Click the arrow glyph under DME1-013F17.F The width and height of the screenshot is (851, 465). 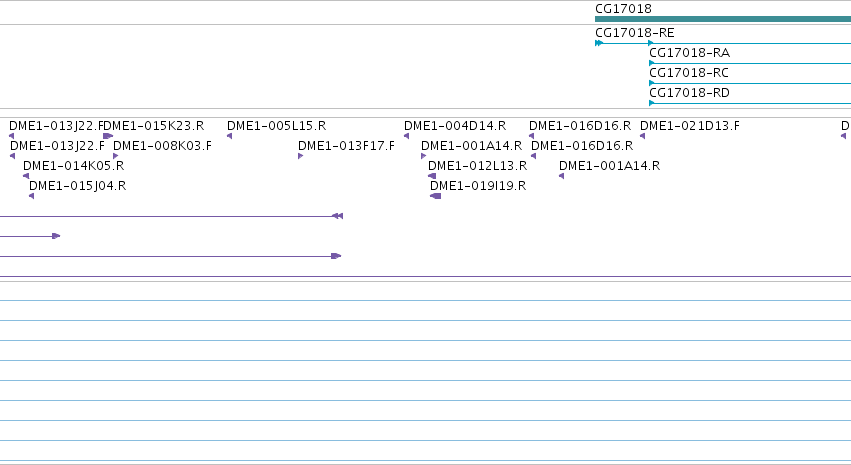[301, 156]
